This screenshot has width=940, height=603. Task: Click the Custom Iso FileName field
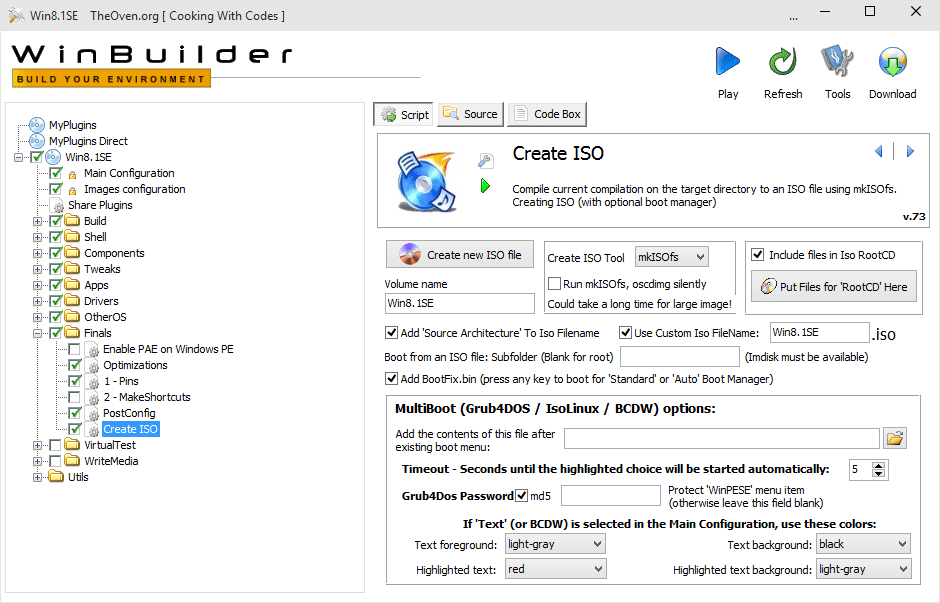(820, 332)
